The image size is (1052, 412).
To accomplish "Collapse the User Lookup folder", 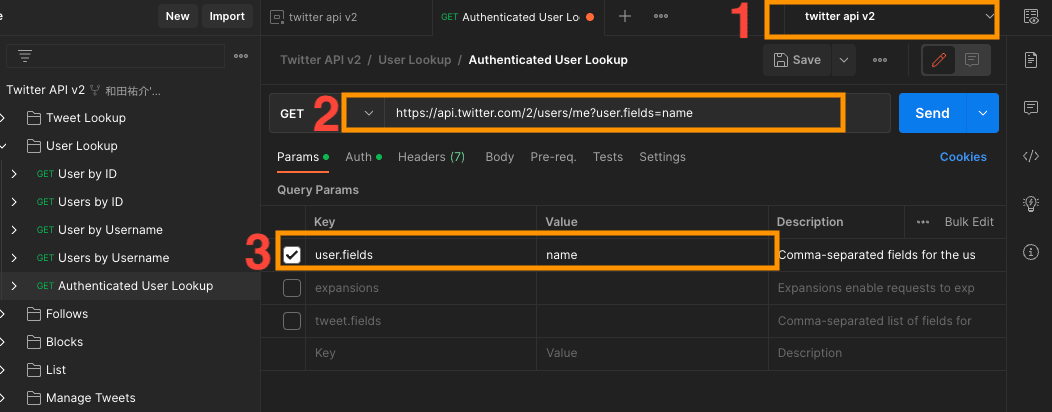I will tap(4, 146).
